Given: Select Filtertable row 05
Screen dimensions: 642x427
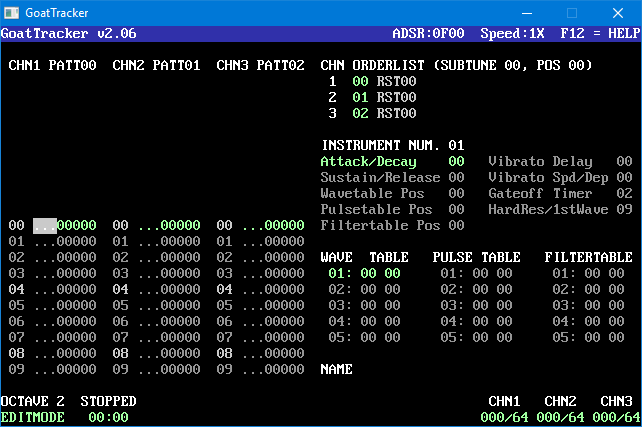Looking at the screenshot, I should 588,337.
